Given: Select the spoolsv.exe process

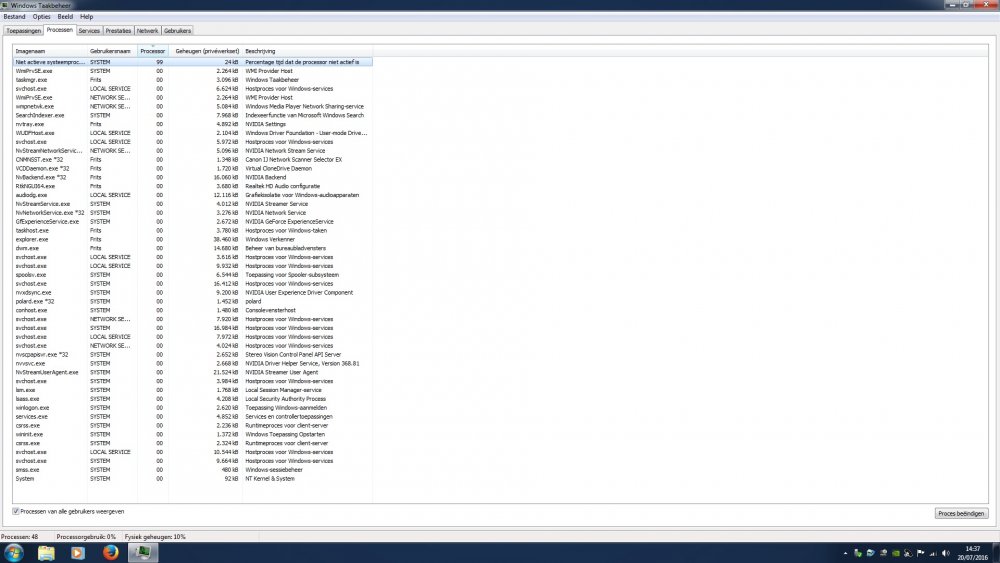Looking at the screenshot, I should (x=193, y=275).
